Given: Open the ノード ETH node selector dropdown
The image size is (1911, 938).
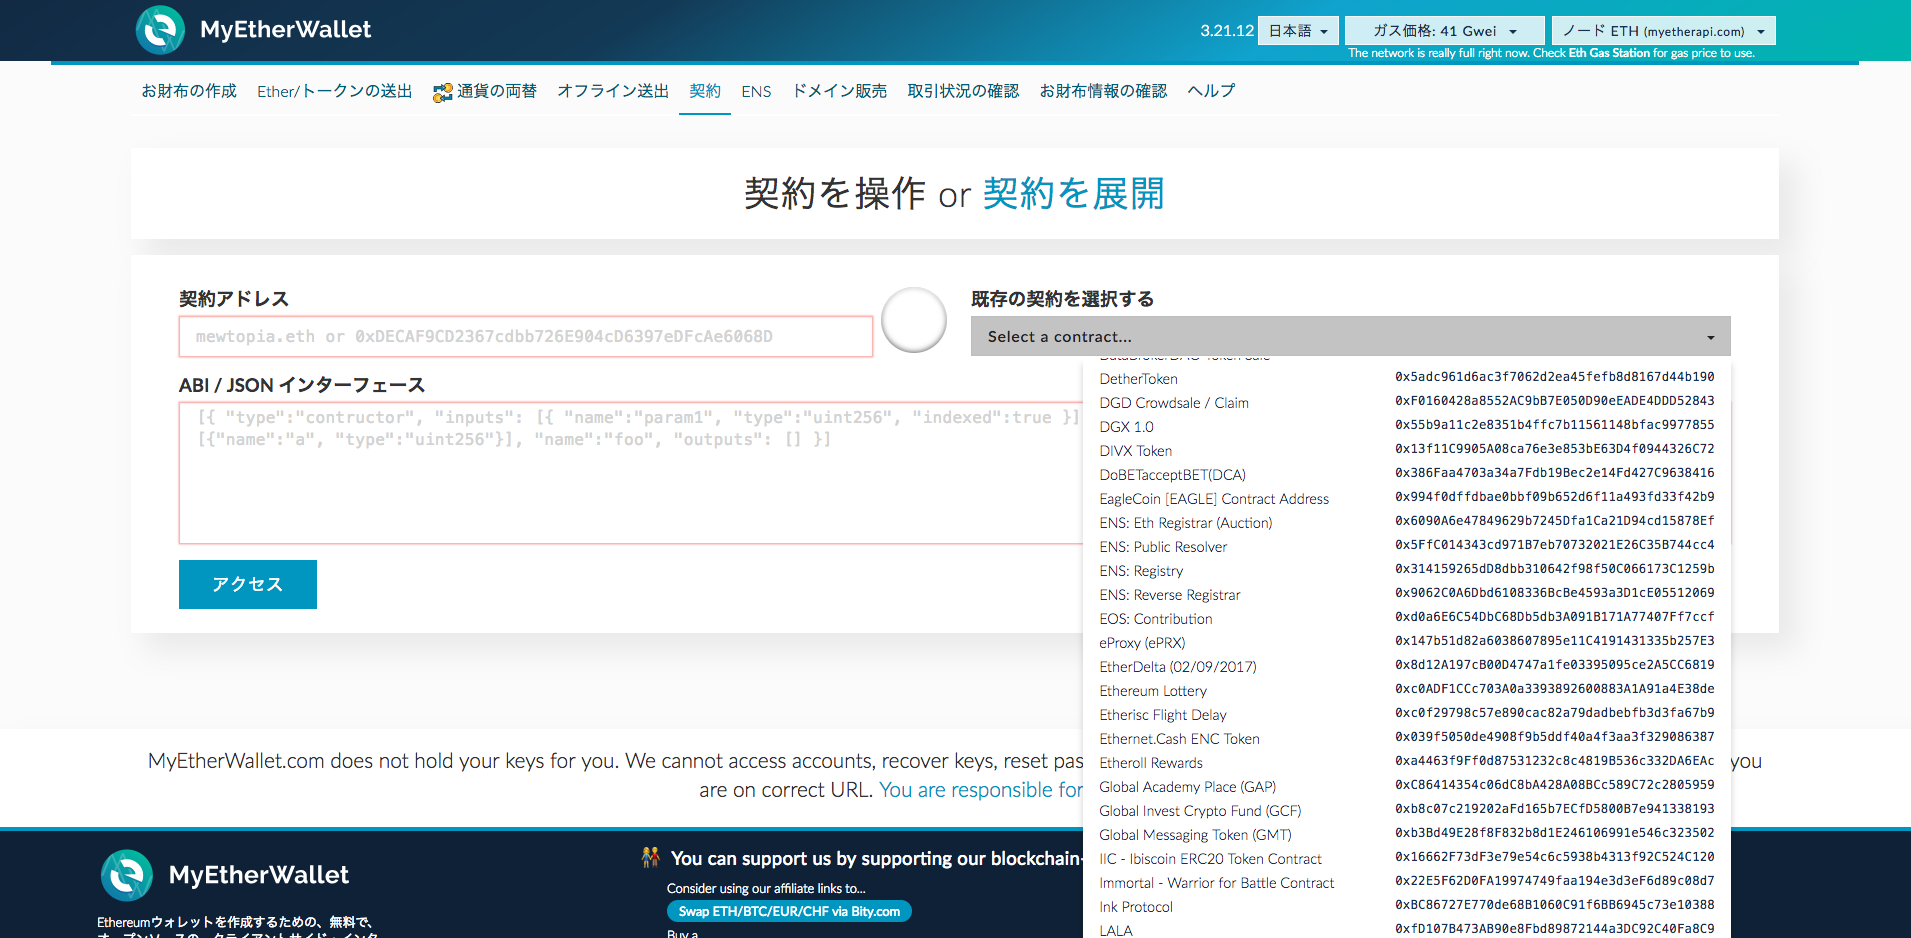Looking at the screenshot, I should (1662, 30).
